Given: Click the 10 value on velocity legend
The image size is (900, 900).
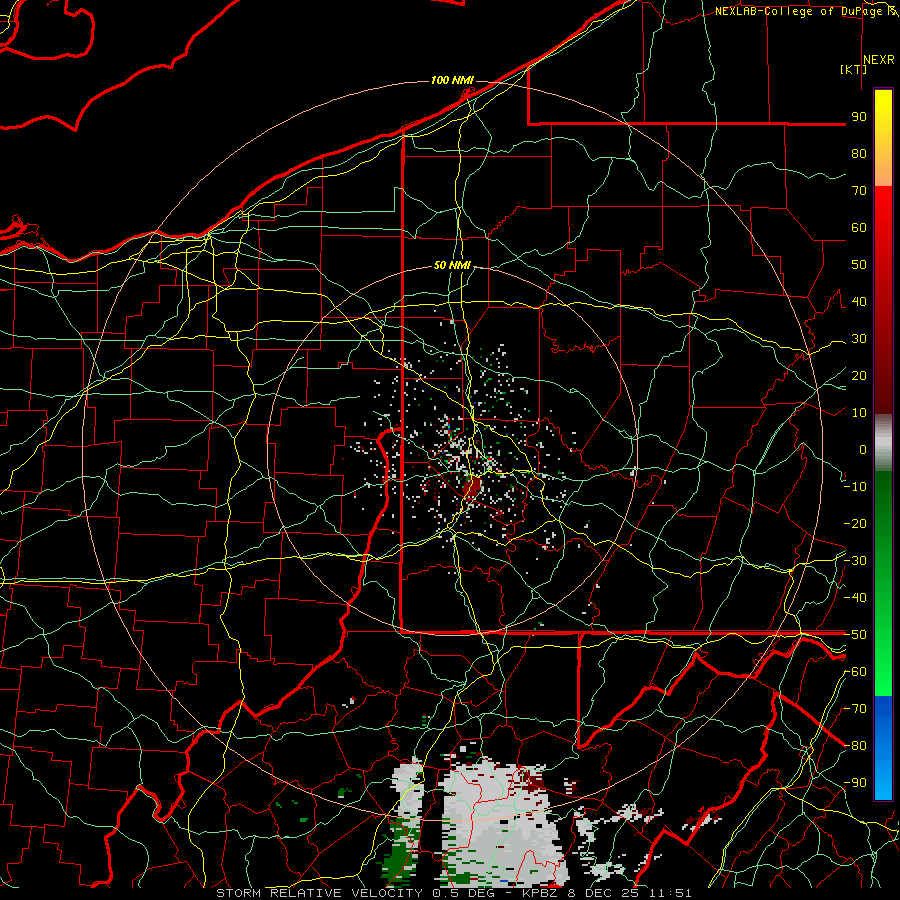Looking at the screenshot, I should coord(859,413).
